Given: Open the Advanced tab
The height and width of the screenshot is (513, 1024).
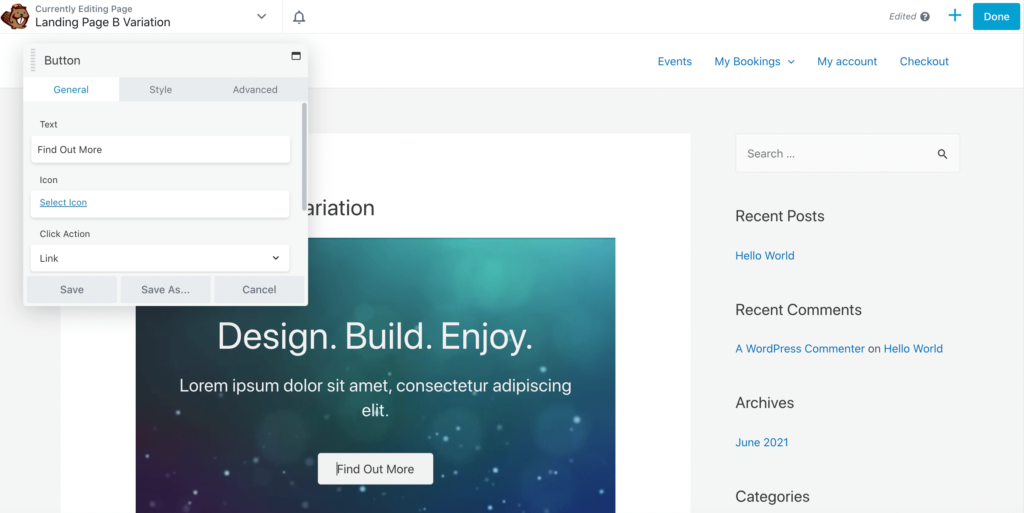Looking at the screenshot, I should click(x=255, y=89).
